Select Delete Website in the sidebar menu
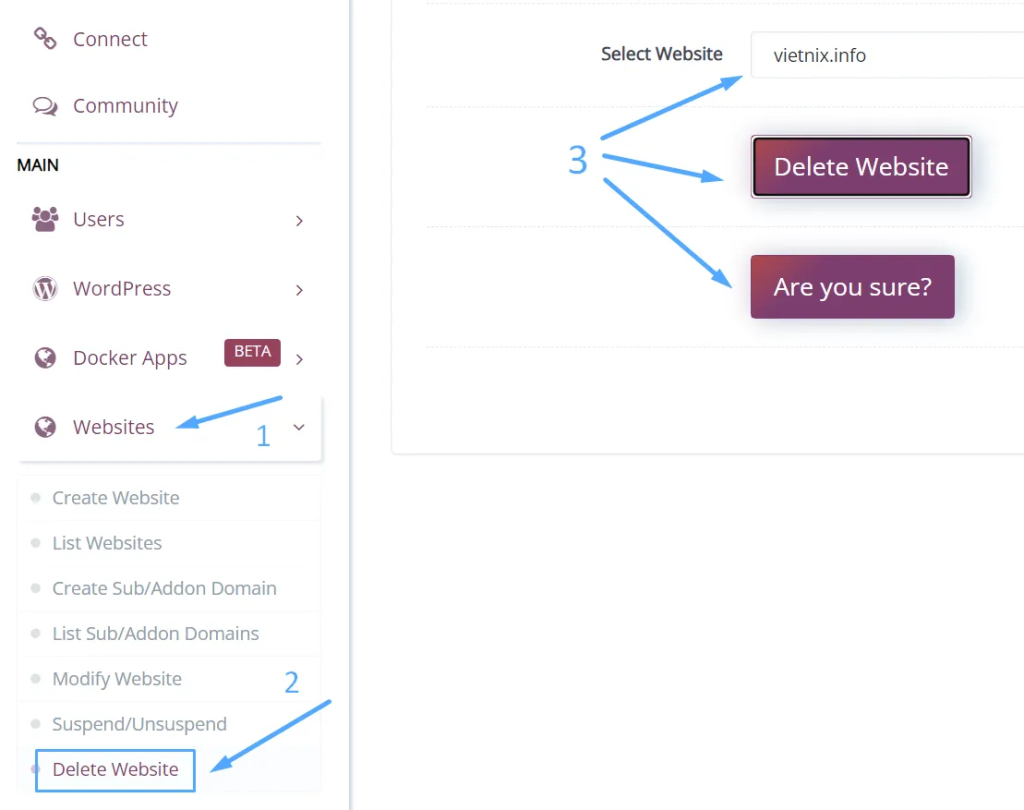1024x810 pixels. [x=115, y=769]
